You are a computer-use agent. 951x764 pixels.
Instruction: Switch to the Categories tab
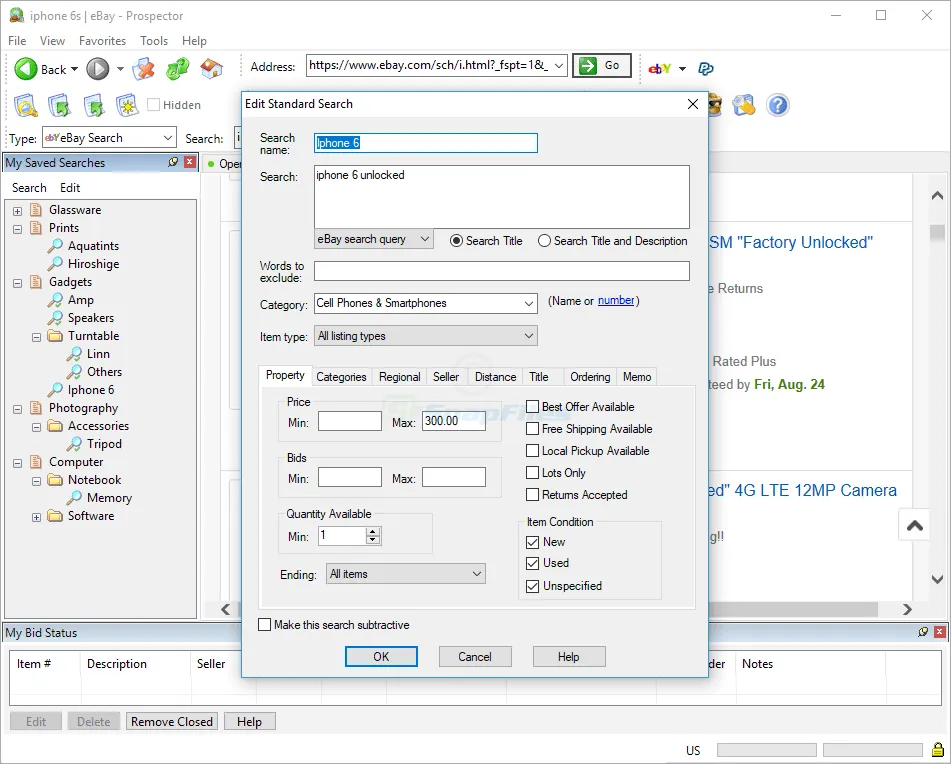tap(341, 377)
